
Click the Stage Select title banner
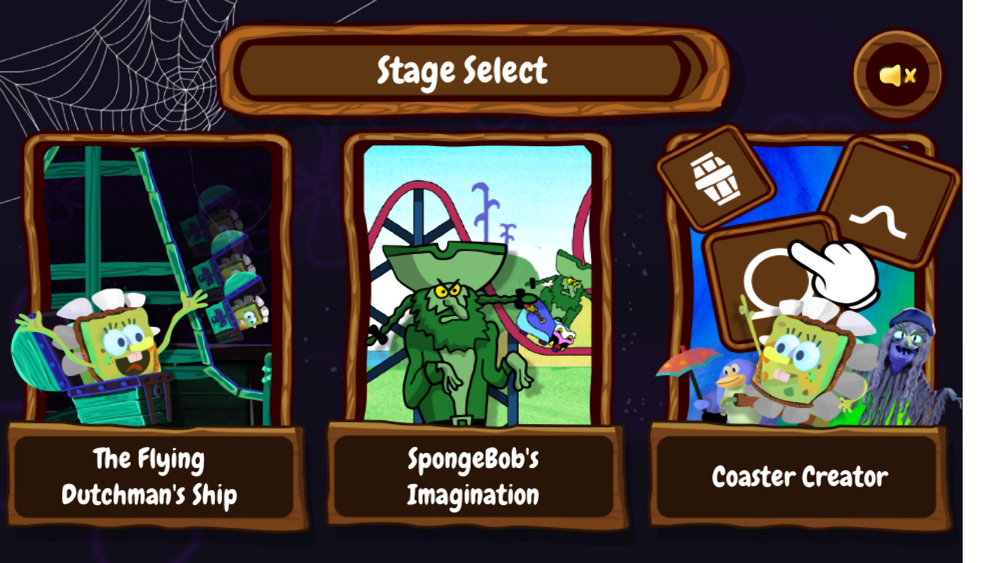(x=473, y=71)
